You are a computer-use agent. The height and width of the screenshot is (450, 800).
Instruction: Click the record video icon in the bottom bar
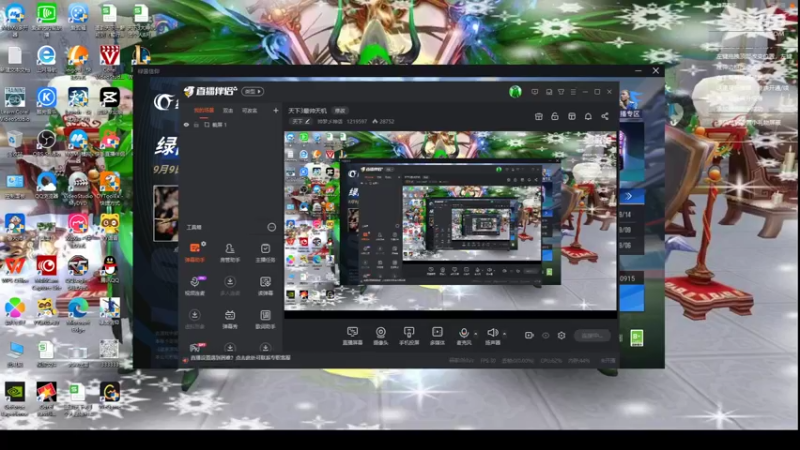click(x=529, y=335)
